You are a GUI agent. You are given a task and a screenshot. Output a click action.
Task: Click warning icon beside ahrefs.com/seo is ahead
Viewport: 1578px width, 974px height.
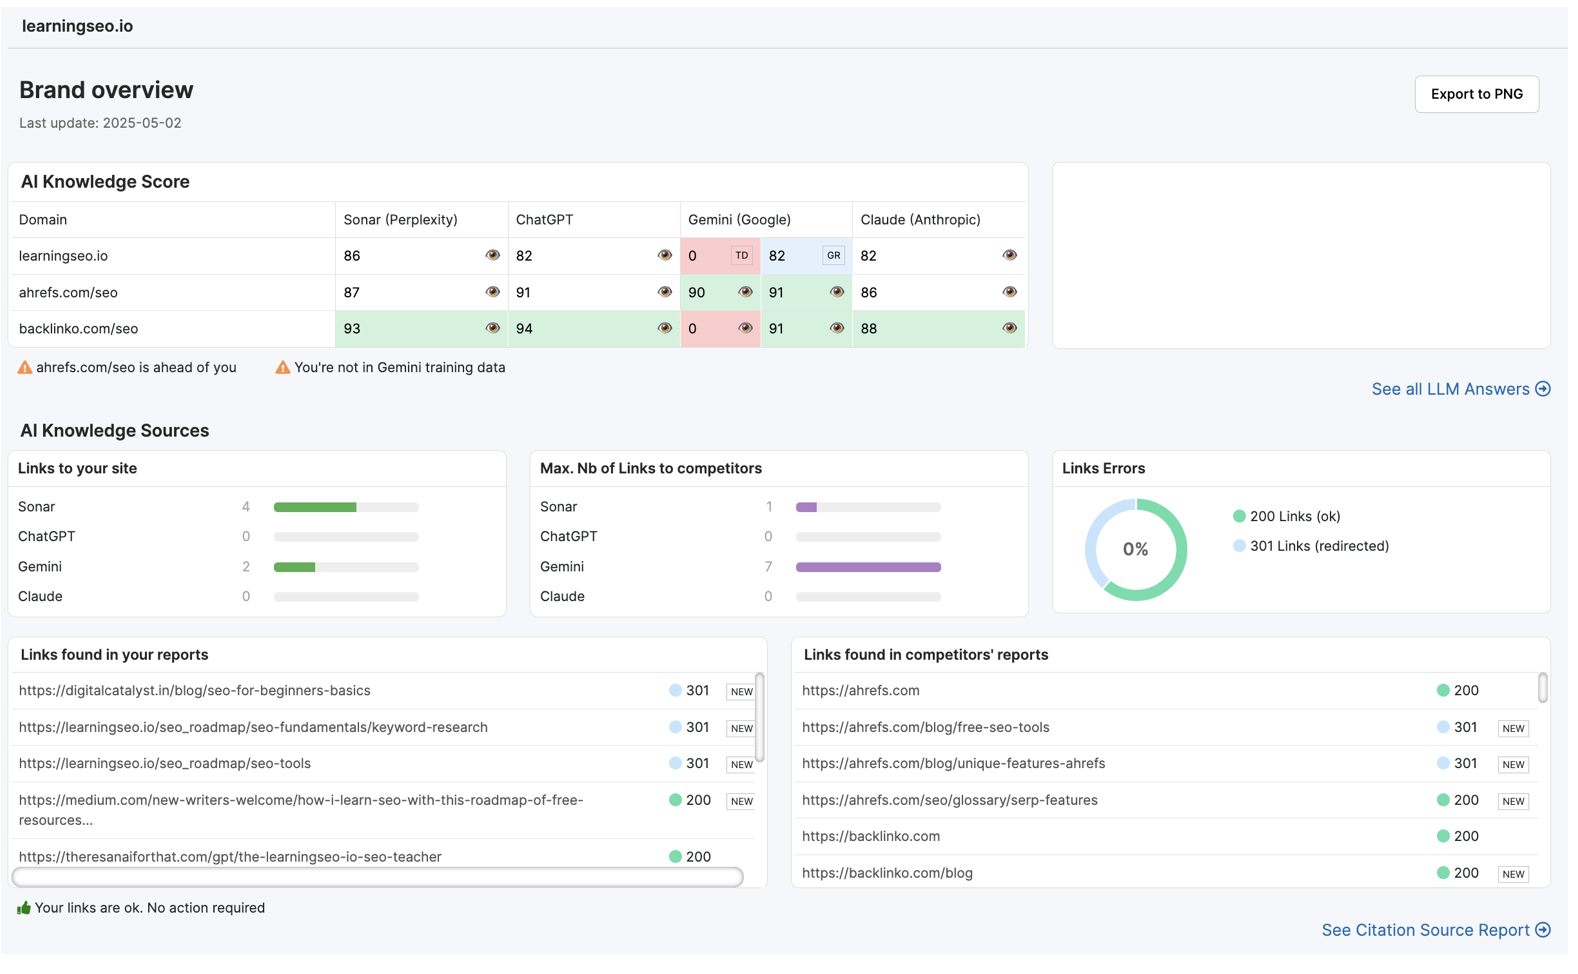click(25, 367)
